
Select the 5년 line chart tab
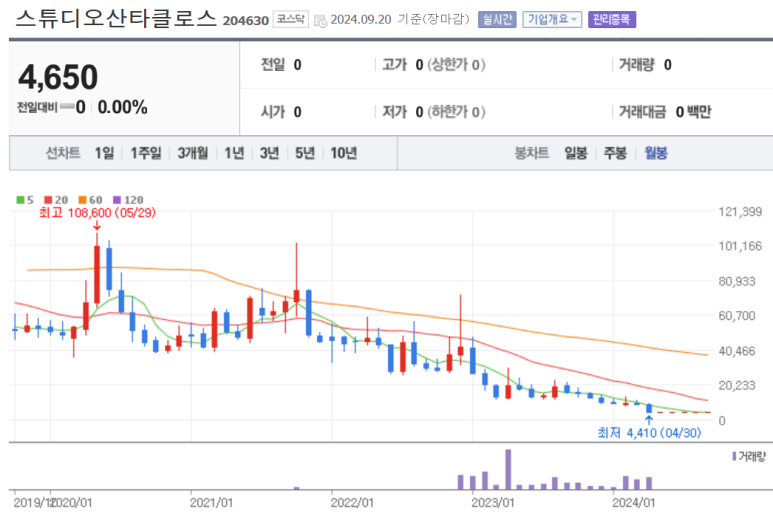coord(305,153)
